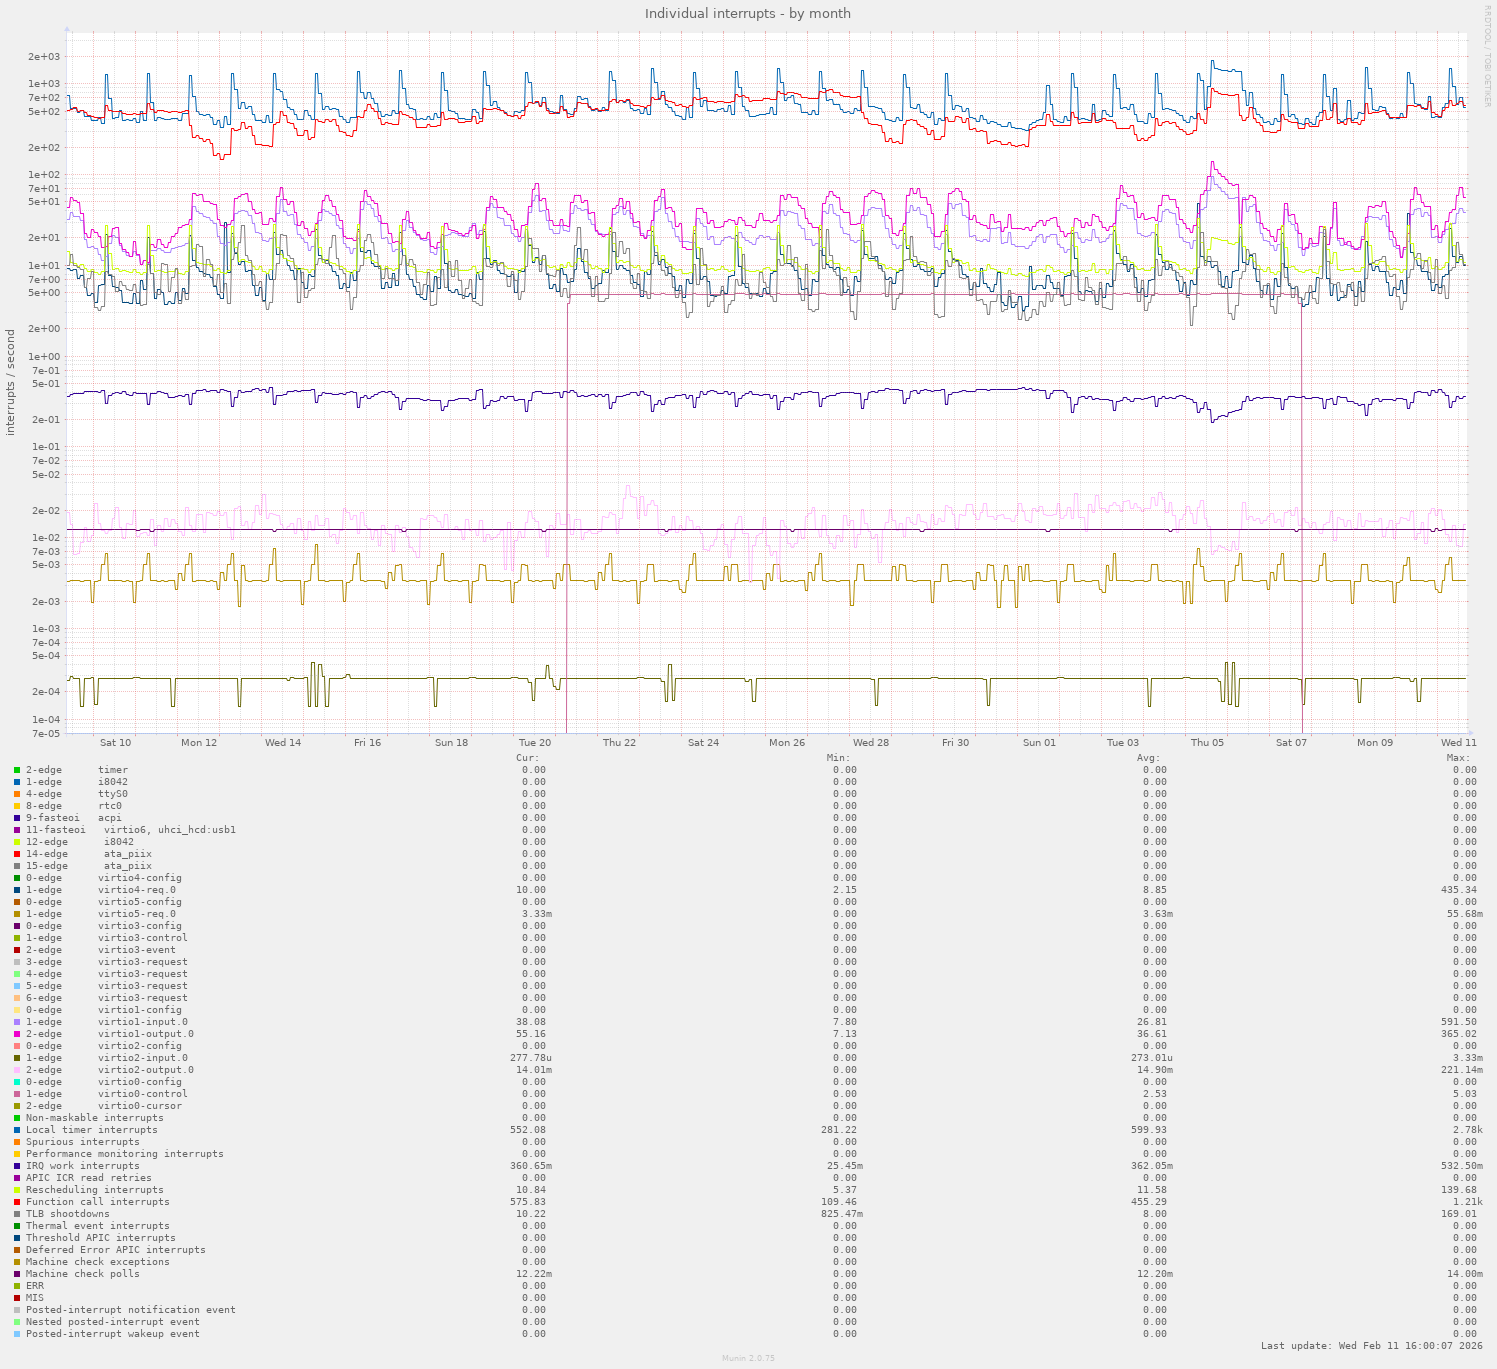Click the Spurious interrupts legend entry
Screen dimensions: 1497x1369
(82, 1142)
